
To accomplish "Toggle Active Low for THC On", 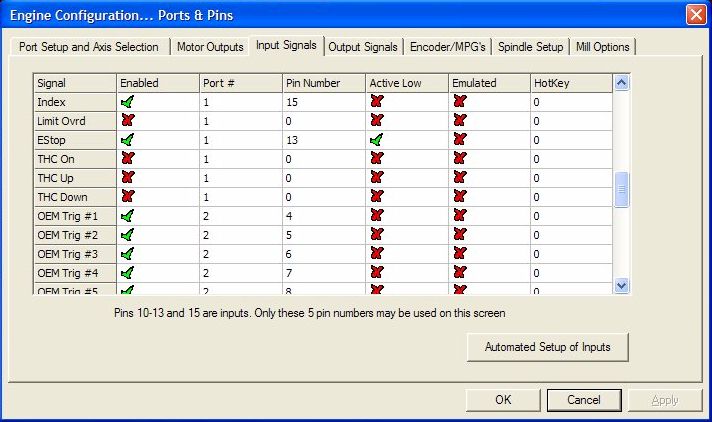I will point(377,158).
